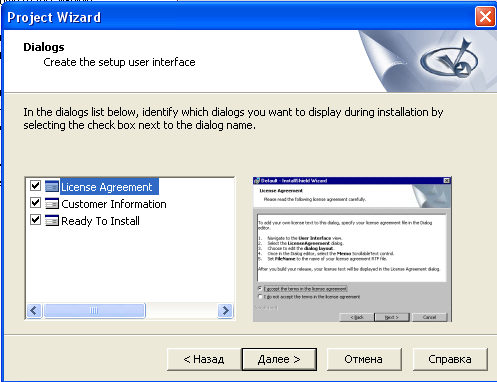The height and width of the screenshot is (382, 497).
Task: Select the Customer Information list item
Action: [114, 204]
